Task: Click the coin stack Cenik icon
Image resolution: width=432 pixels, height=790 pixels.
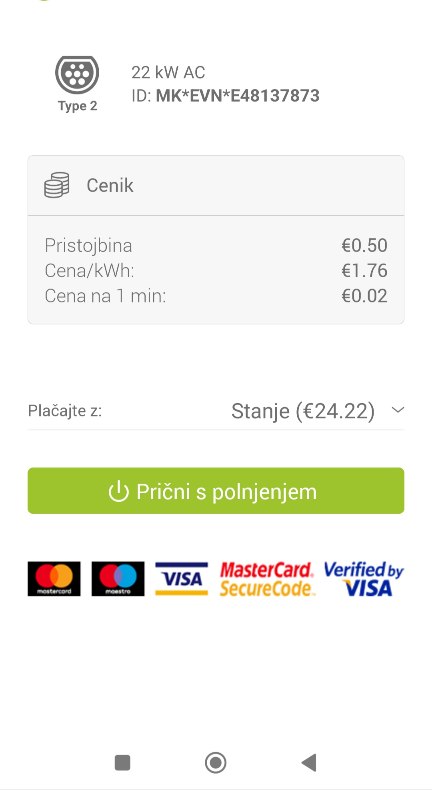Action: coord(56,185)
